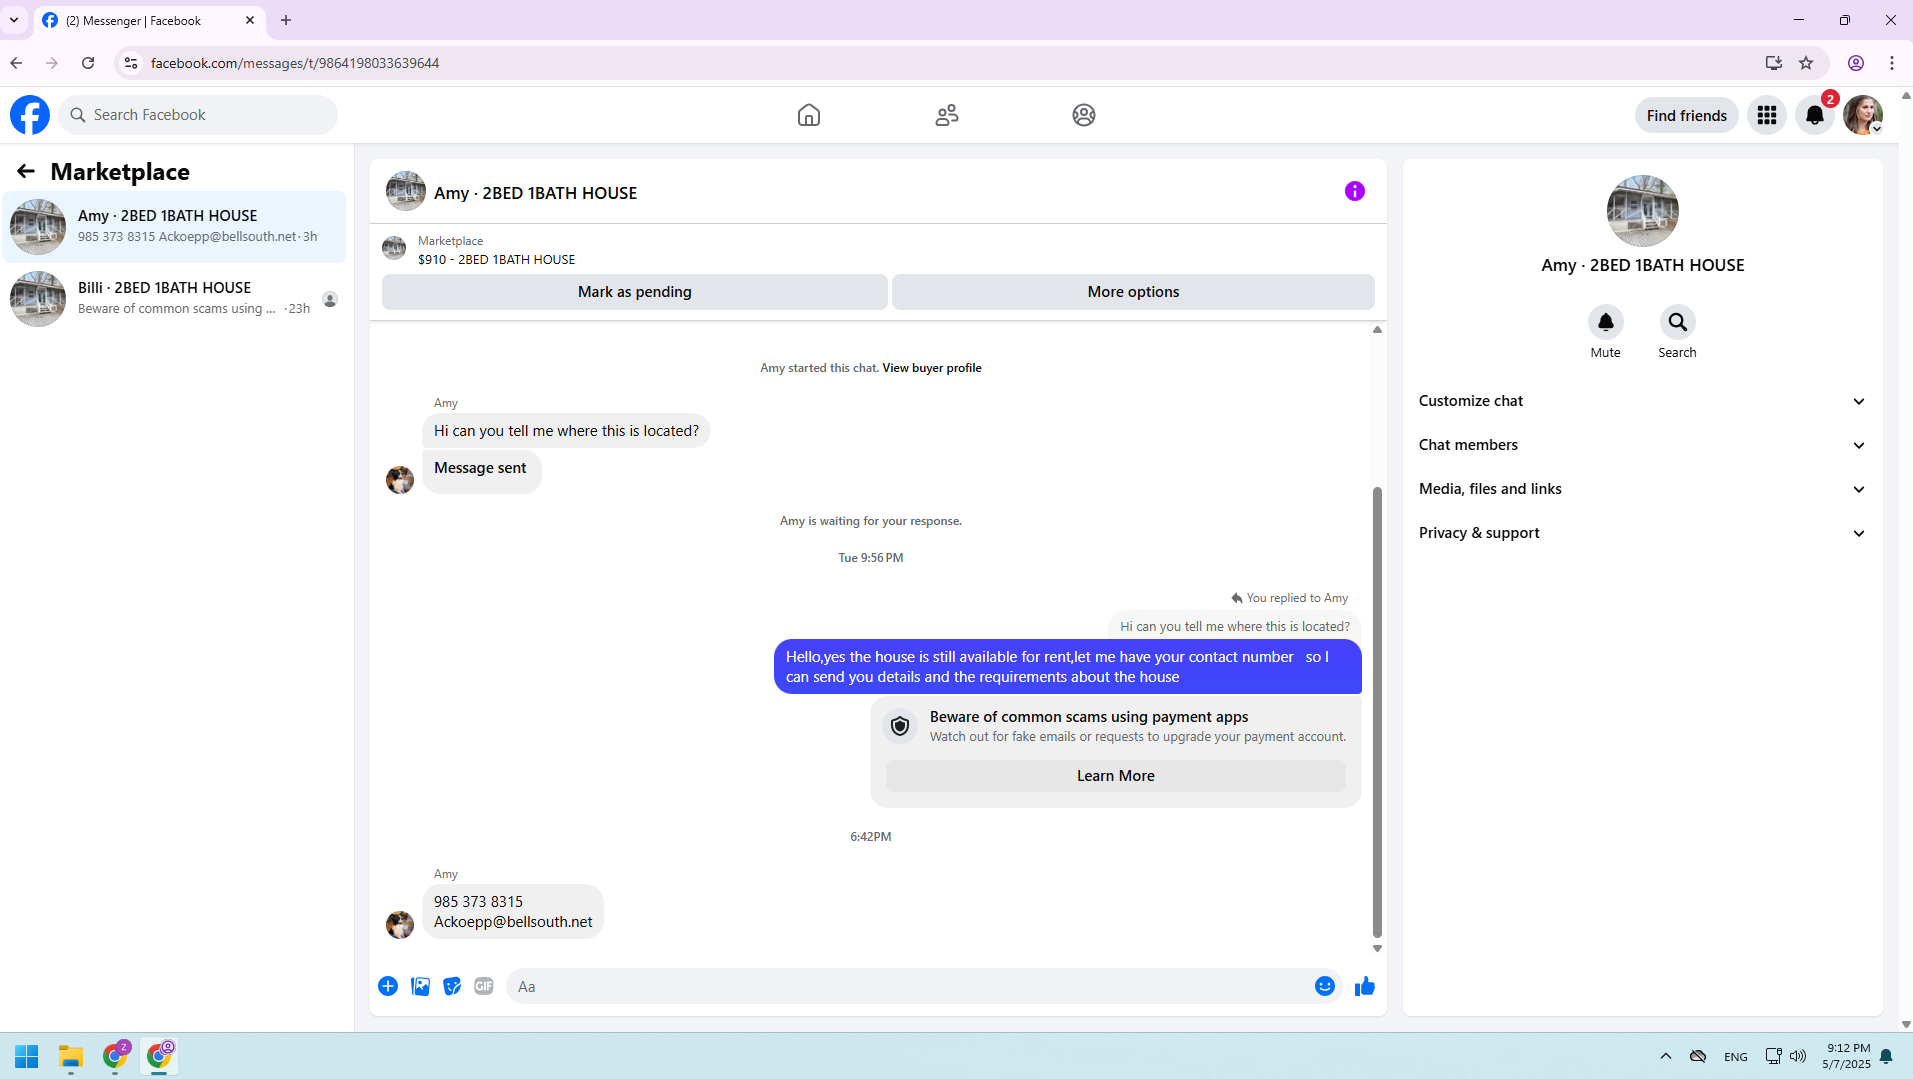Go back from Marketplace with arrow

point(26,172)
